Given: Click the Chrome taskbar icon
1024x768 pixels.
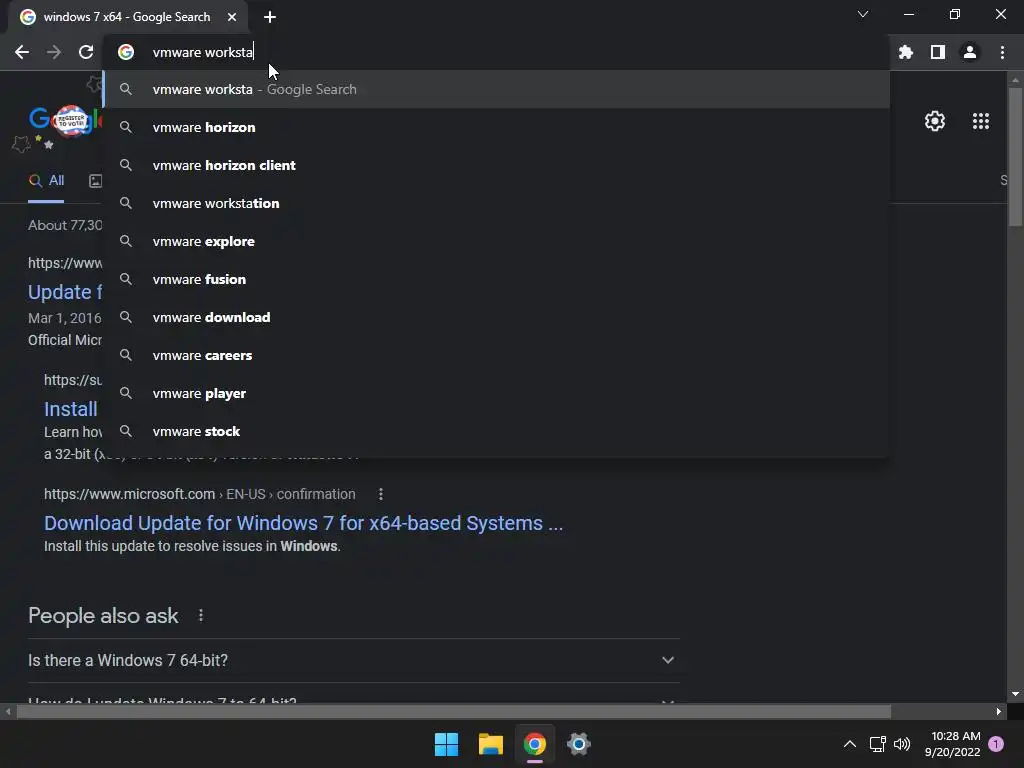Looking at the screenshot, I should click(535, 744).
